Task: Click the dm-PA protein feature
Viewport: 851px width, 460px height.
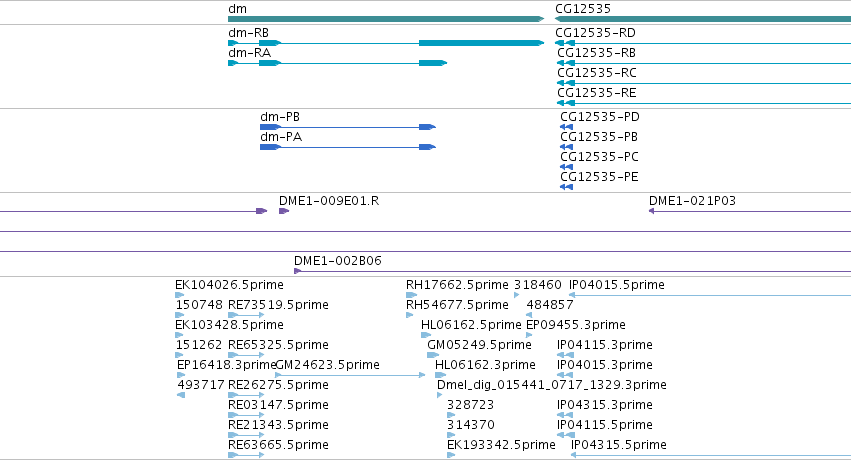Action: click(x=348, y=147)
